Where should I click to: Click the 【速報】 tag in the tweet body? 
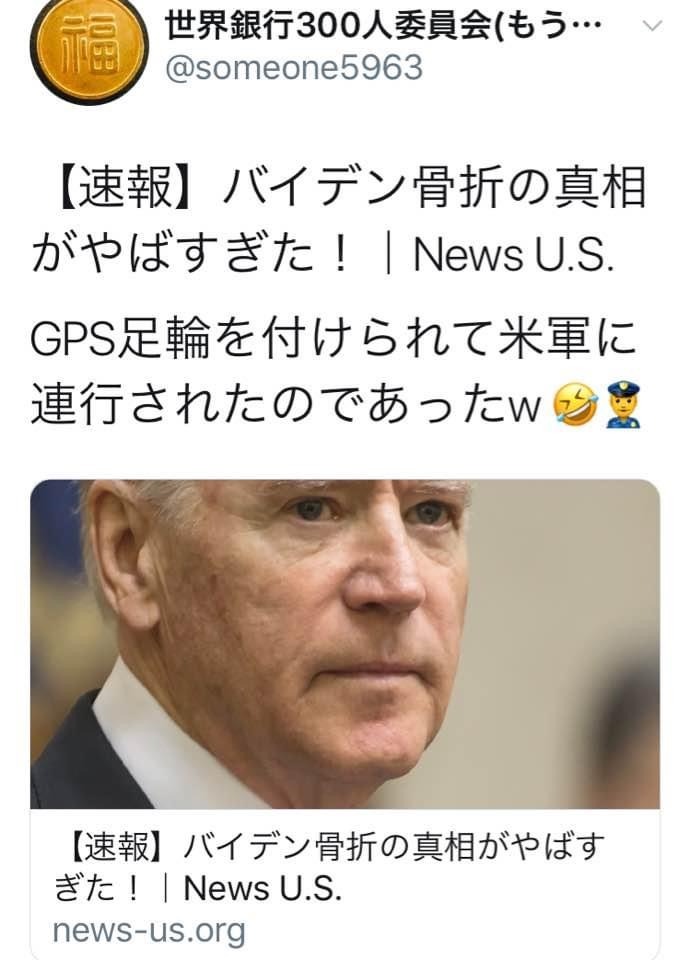(122, 187)
